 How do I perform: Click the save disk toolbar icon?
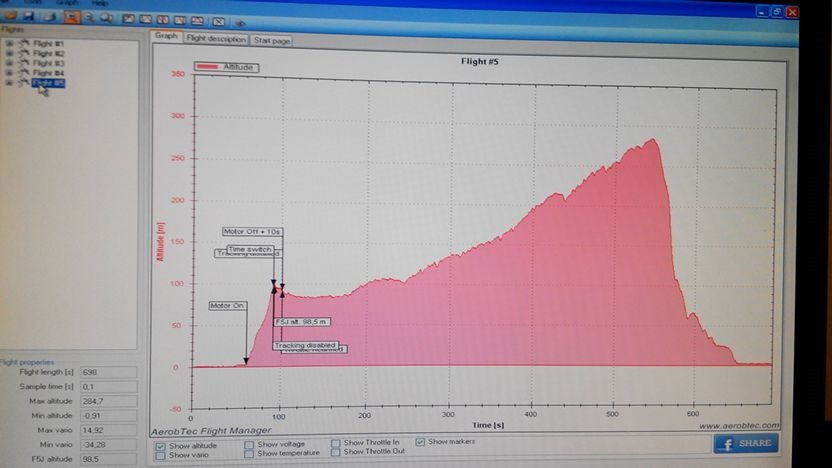tap(27, 17)
